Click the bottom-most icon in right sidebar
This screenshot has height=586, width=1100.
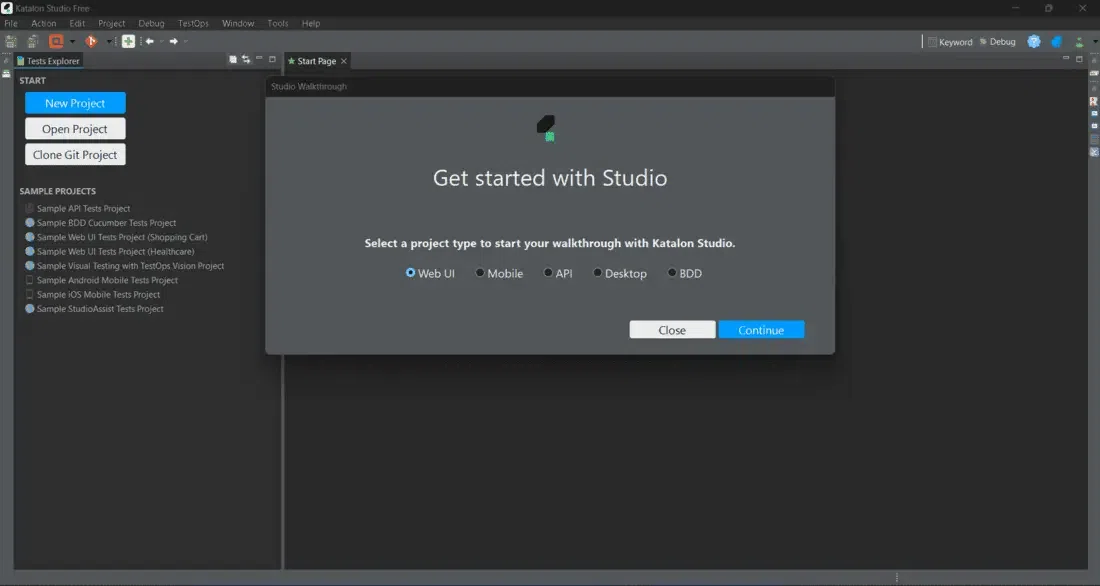click(x=1094, y=152)
